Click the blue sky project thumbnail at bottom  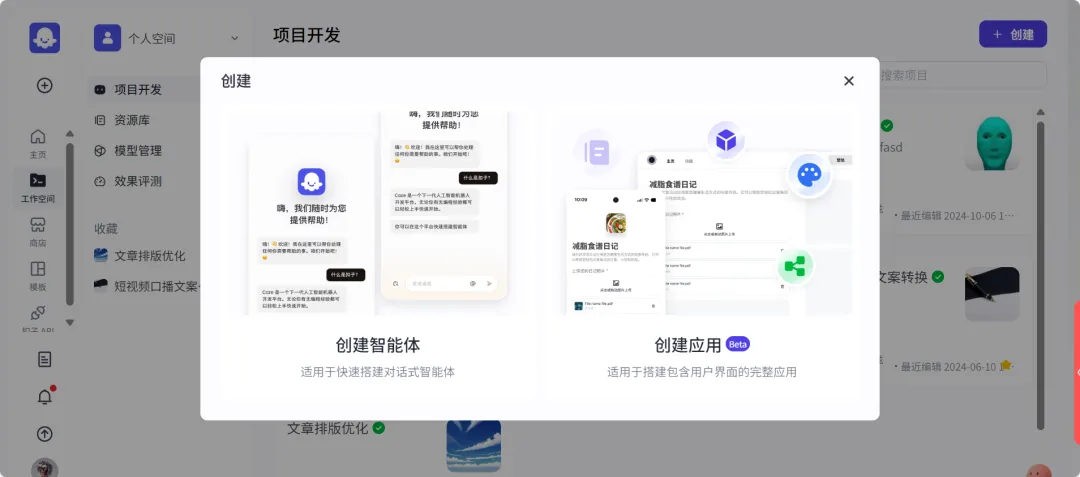(x=474, y=445)
